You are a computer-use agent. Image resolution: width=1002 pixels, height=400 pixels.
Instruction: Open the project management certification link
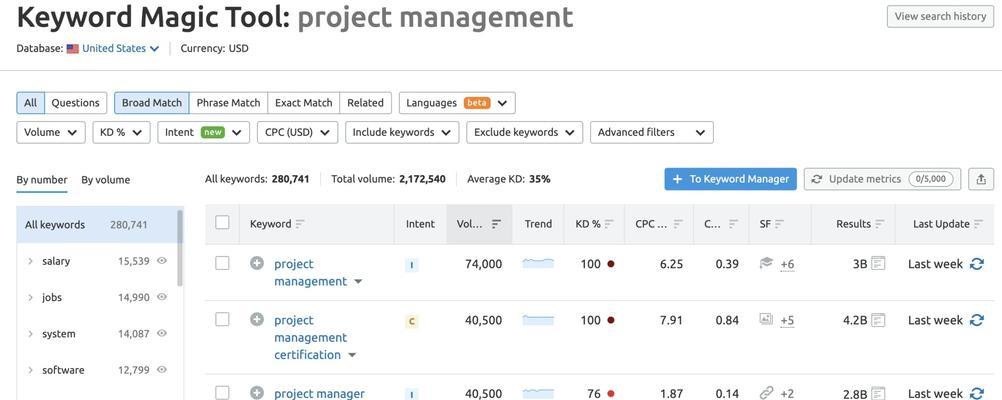pos(311,337)
